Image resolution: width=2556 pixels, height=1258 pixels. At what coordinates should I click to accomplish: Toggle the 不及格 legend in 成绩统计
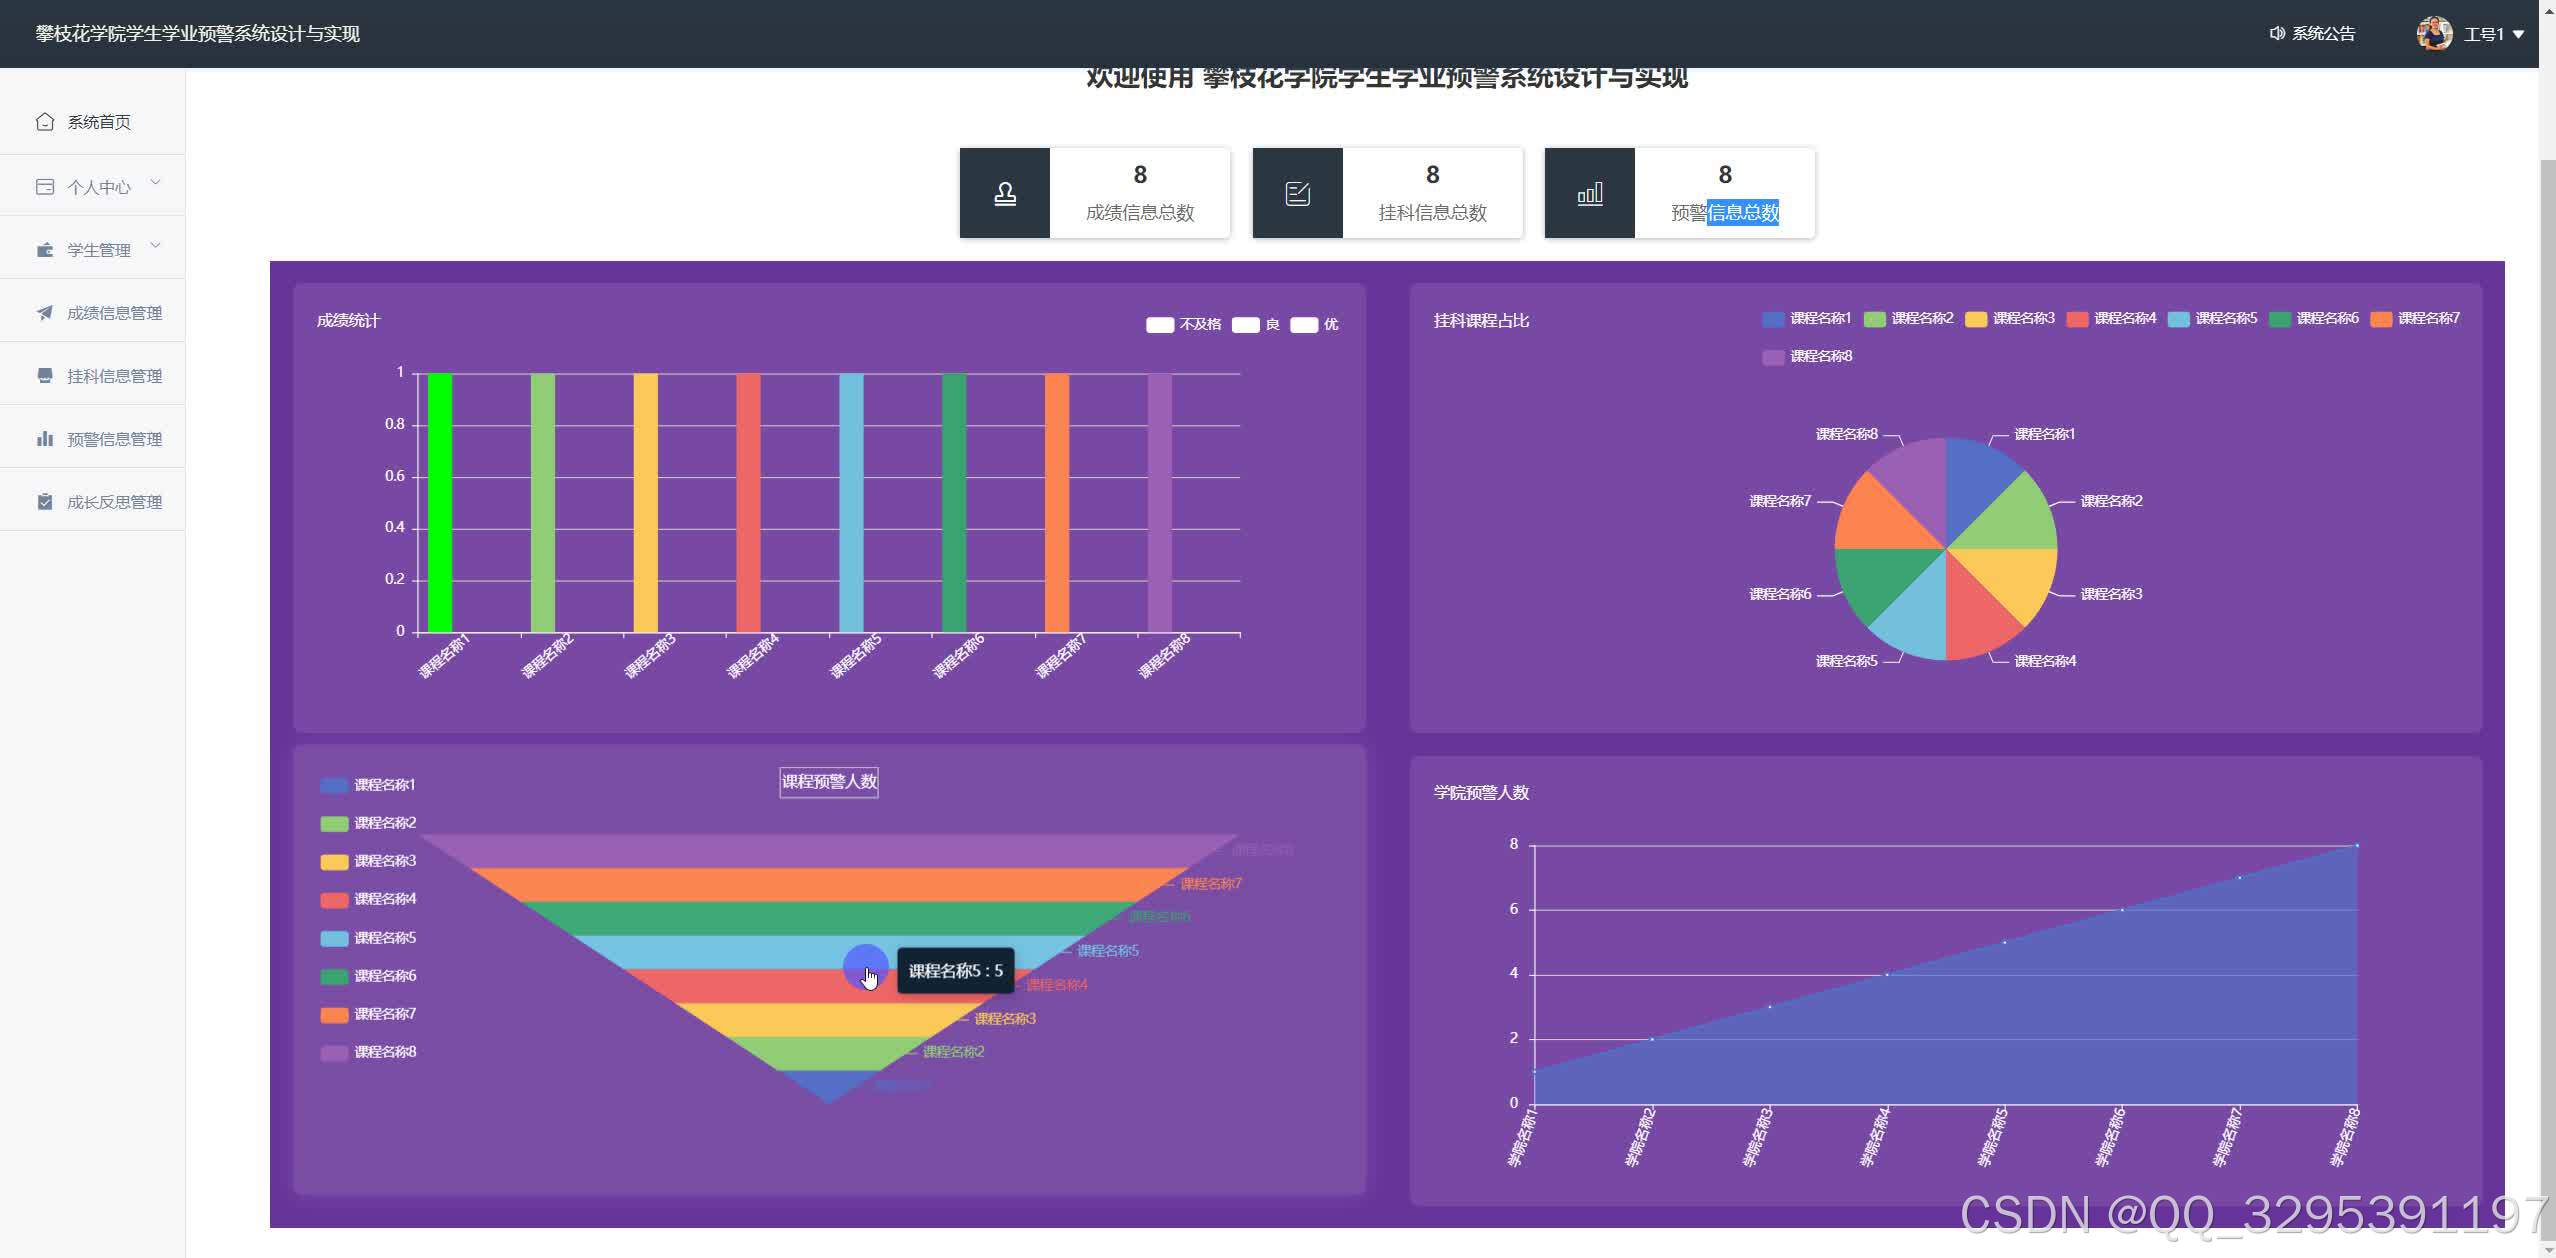click(1159, 325)
